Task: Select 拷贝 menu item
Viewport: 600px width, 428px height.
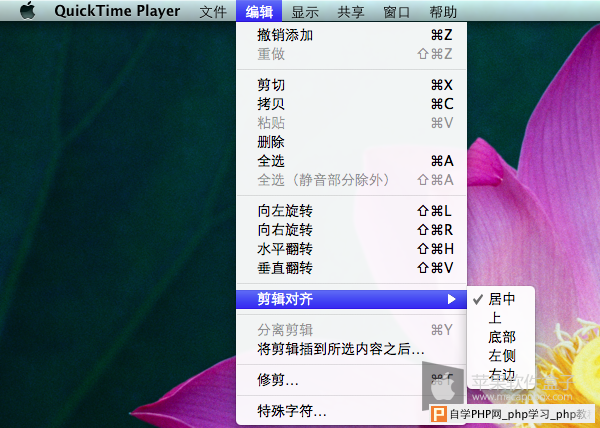Action: tap(351, 104)
